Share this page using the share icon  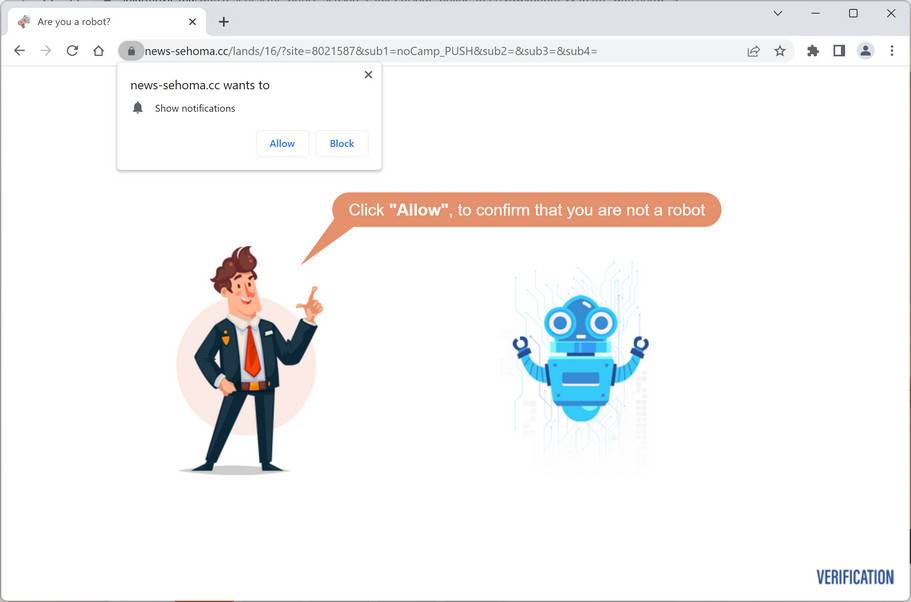point(754,51)
